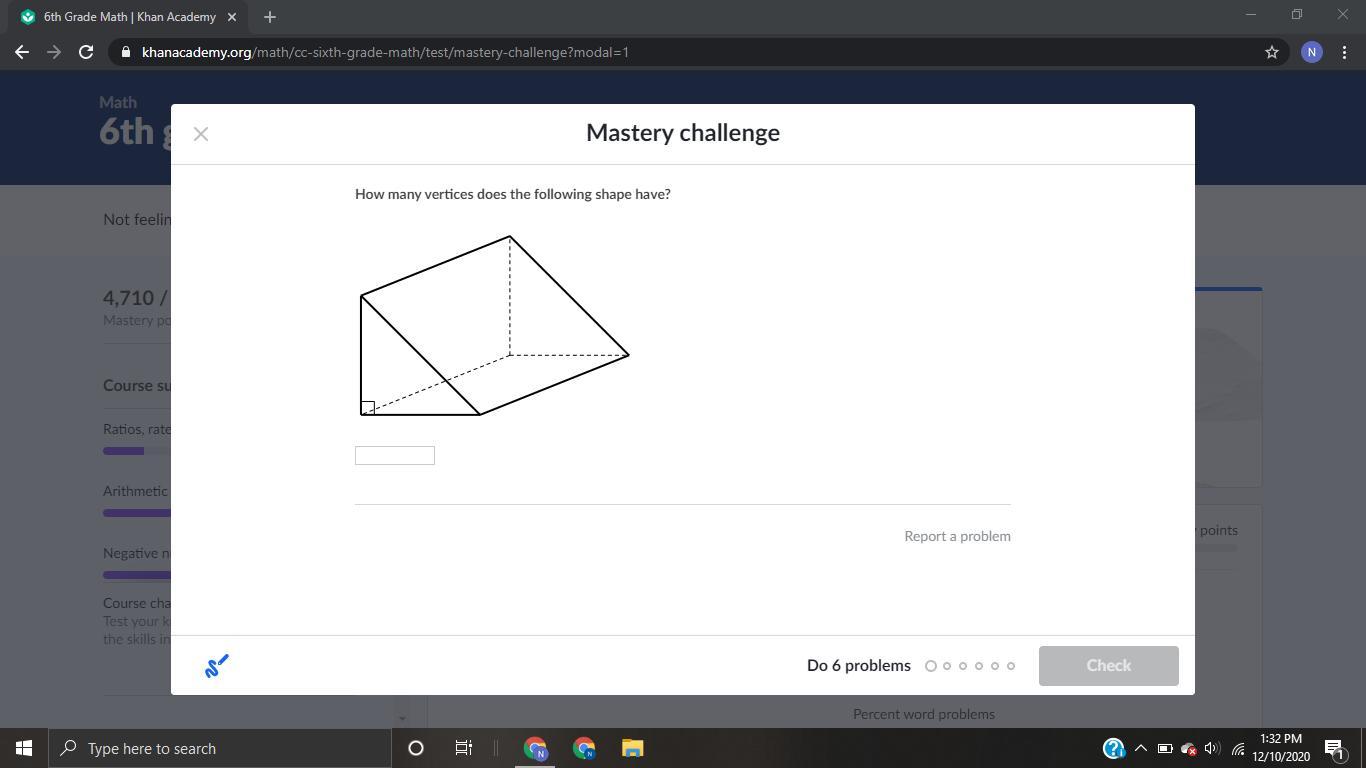The width and height of the screenshot is (1366, 768).
Task: Go back to the previous page
Action: point(22,52)
